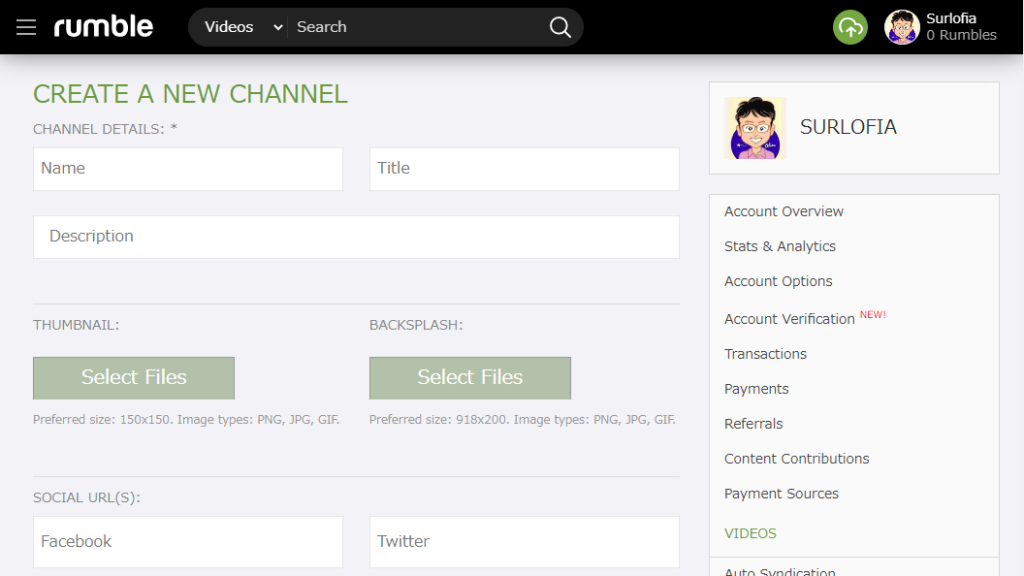Open Account Verification link
The width and height of the screenshot is (1024, 576).
click(x=789, y=319)
